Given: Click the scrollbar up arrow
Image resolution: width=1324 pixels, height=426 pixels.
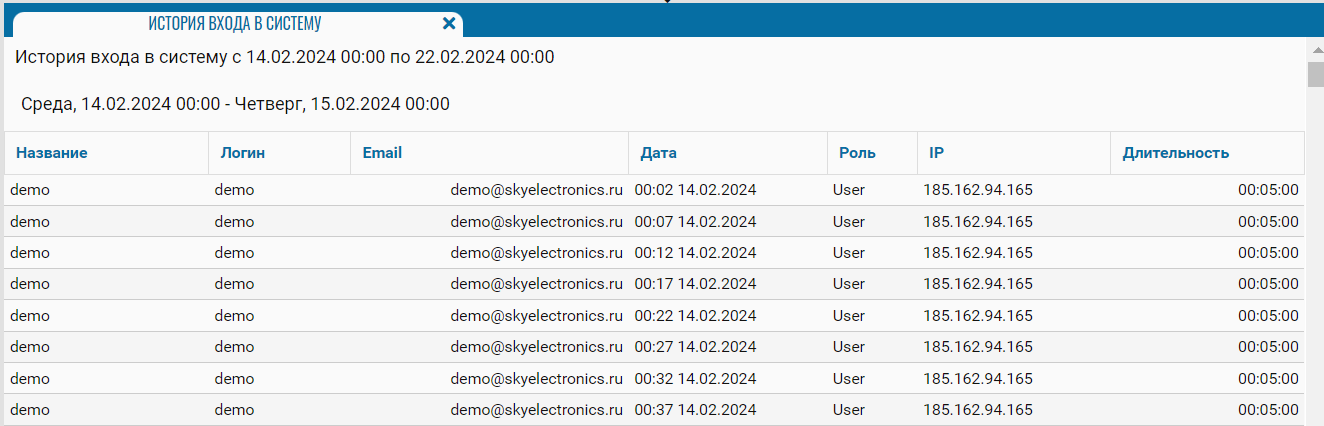Looking at the screenshot, I should coord(1315,48).
